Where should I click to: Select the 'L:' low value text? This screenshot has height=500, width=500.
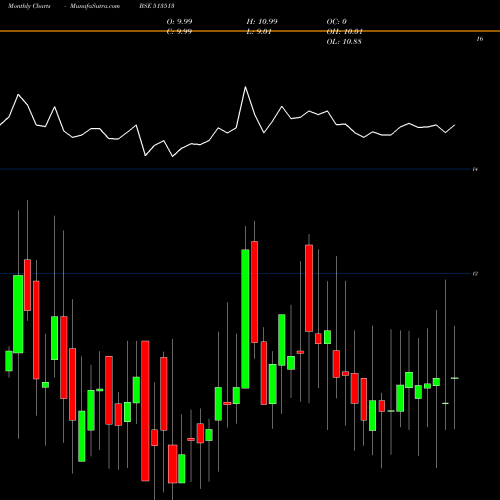259,32
